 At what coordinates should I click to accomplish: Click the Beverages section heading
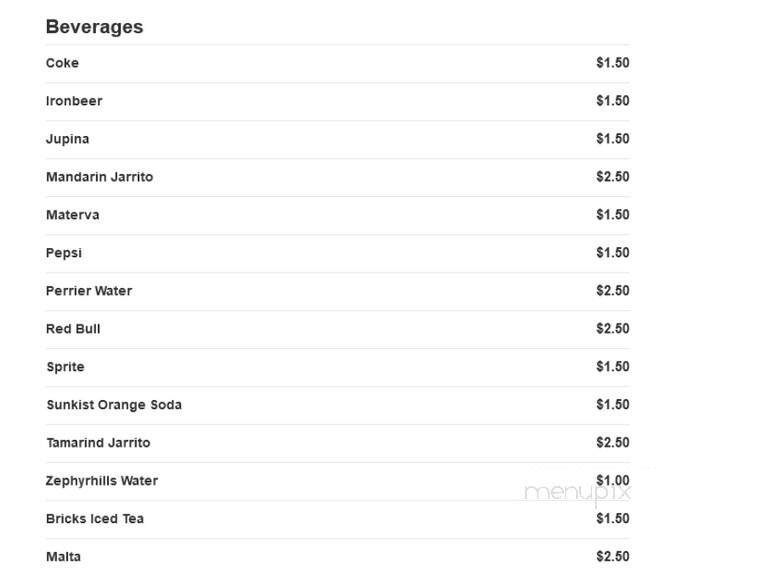click(x=94, y=27)
